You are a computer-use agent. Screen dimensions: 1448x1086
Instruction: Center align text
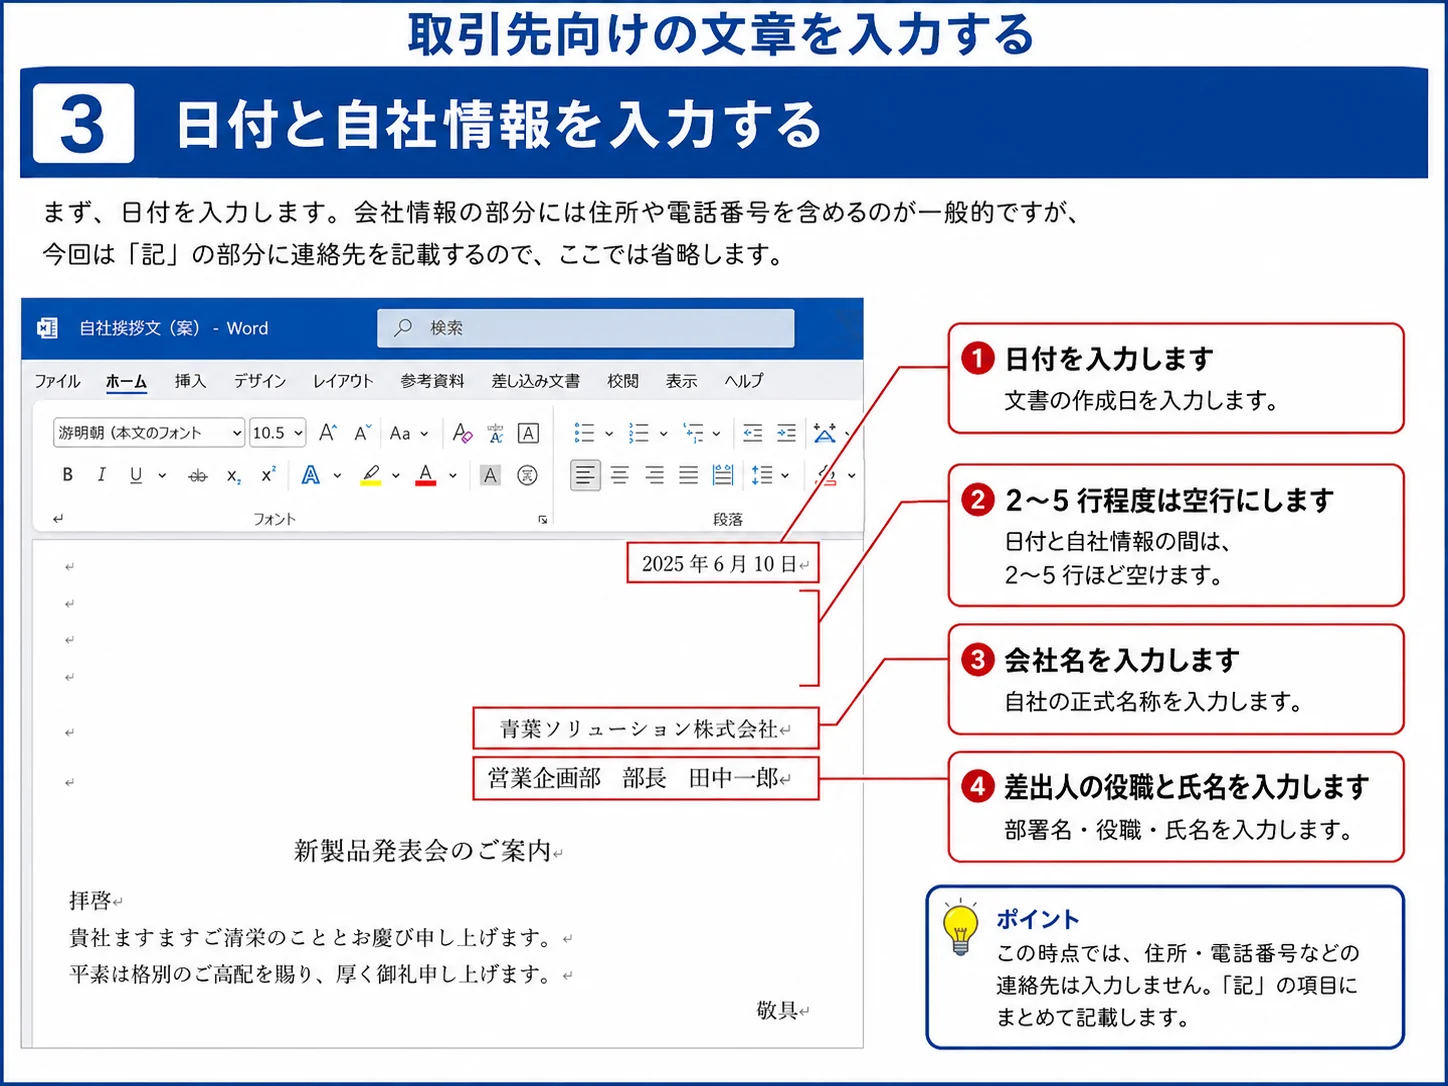coord(620,475)
